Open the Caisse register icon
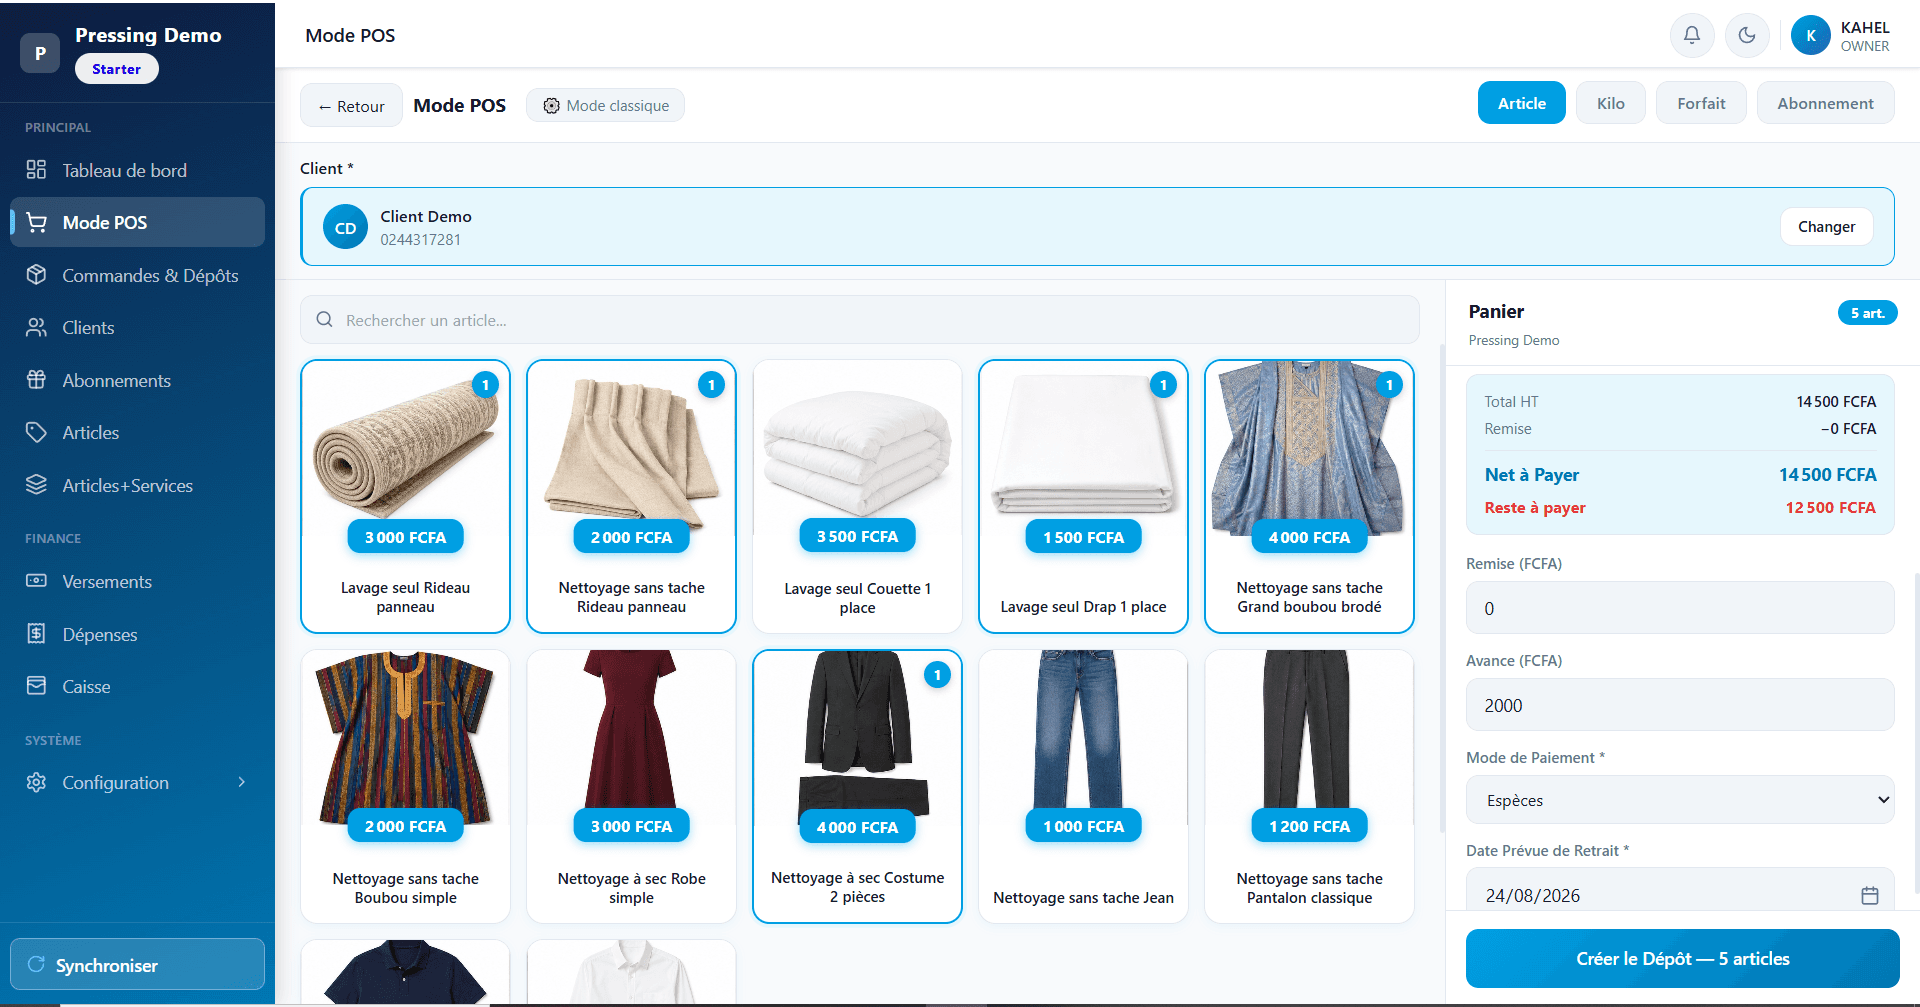 pos(36,686)
